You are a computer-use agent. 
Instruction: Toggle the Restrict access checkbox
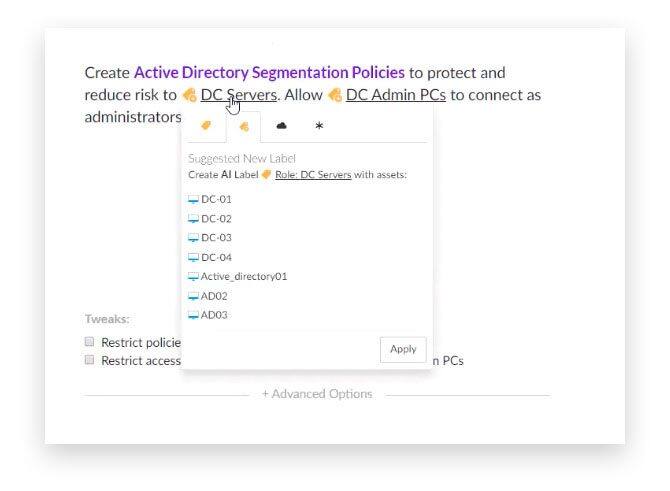click(89, 360)
